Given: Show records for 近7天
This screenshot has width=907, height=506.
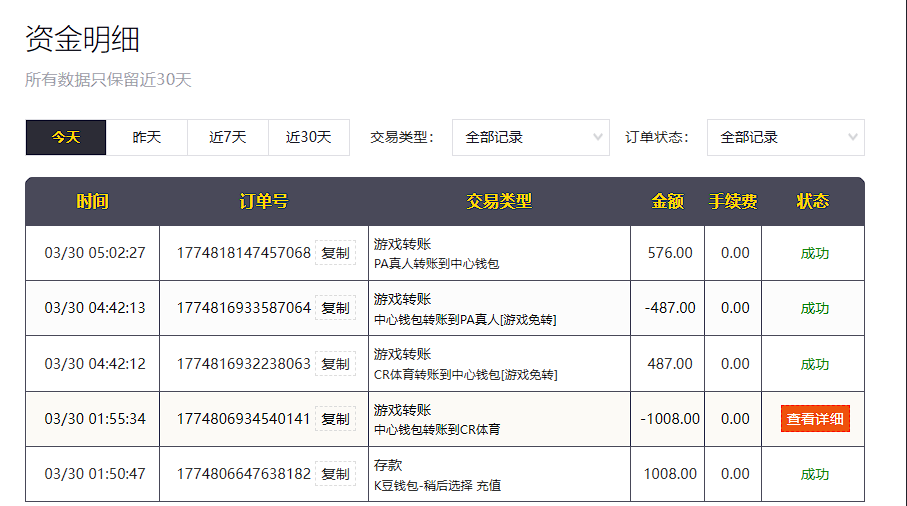Looking at the screenshot, I should click(228, 137).
